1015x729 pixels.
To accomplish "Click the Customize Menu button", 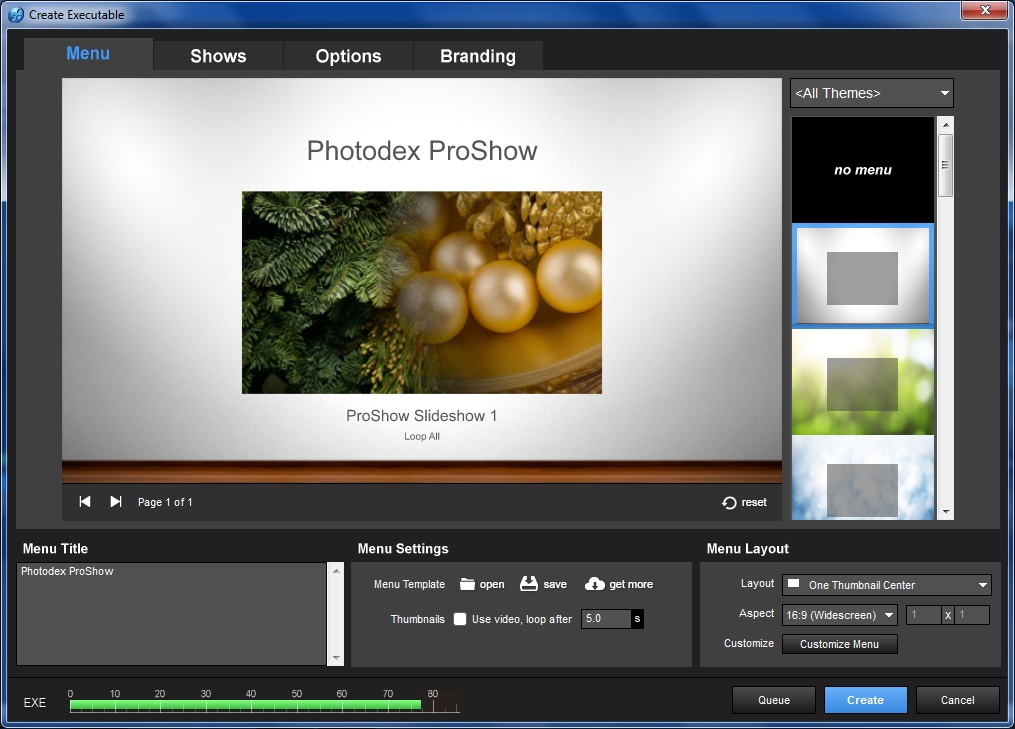I will coord(840,644).
